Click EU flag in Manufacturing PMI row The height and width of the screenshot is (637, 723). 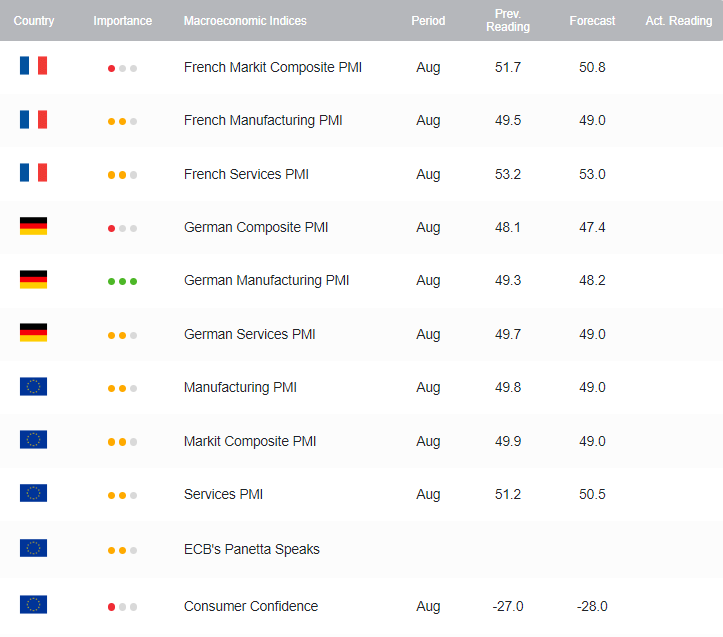point(33,387)
